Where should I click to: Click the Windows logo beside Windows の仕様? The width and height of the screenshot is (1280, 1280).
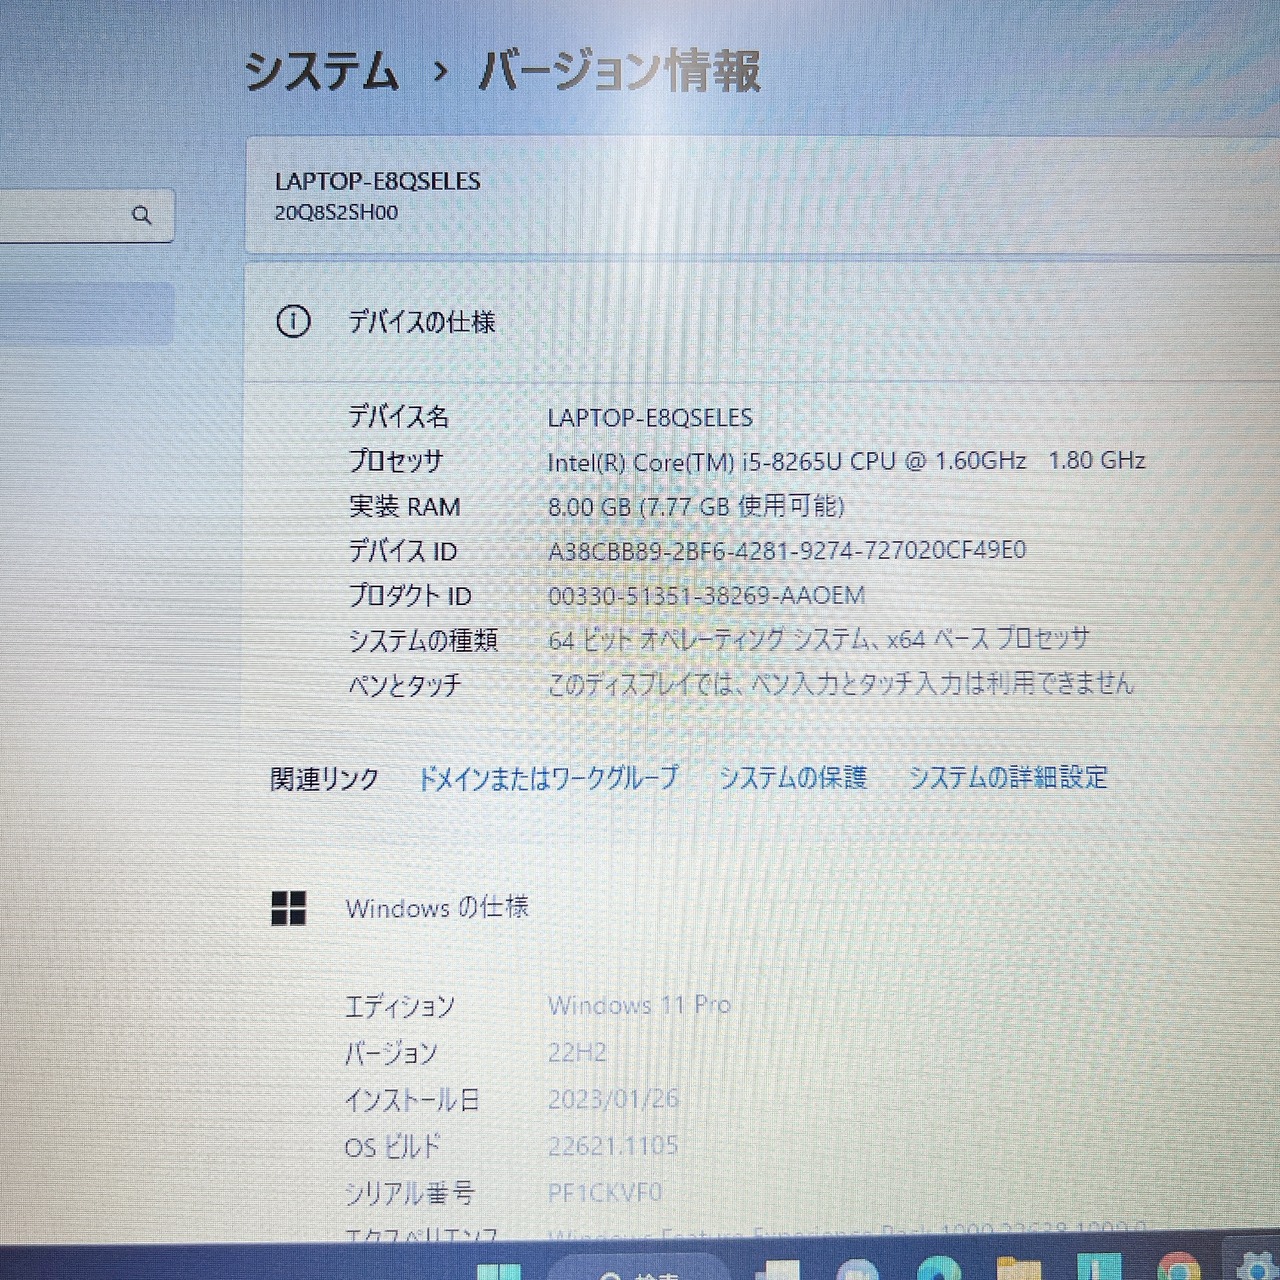coord(289,909)
